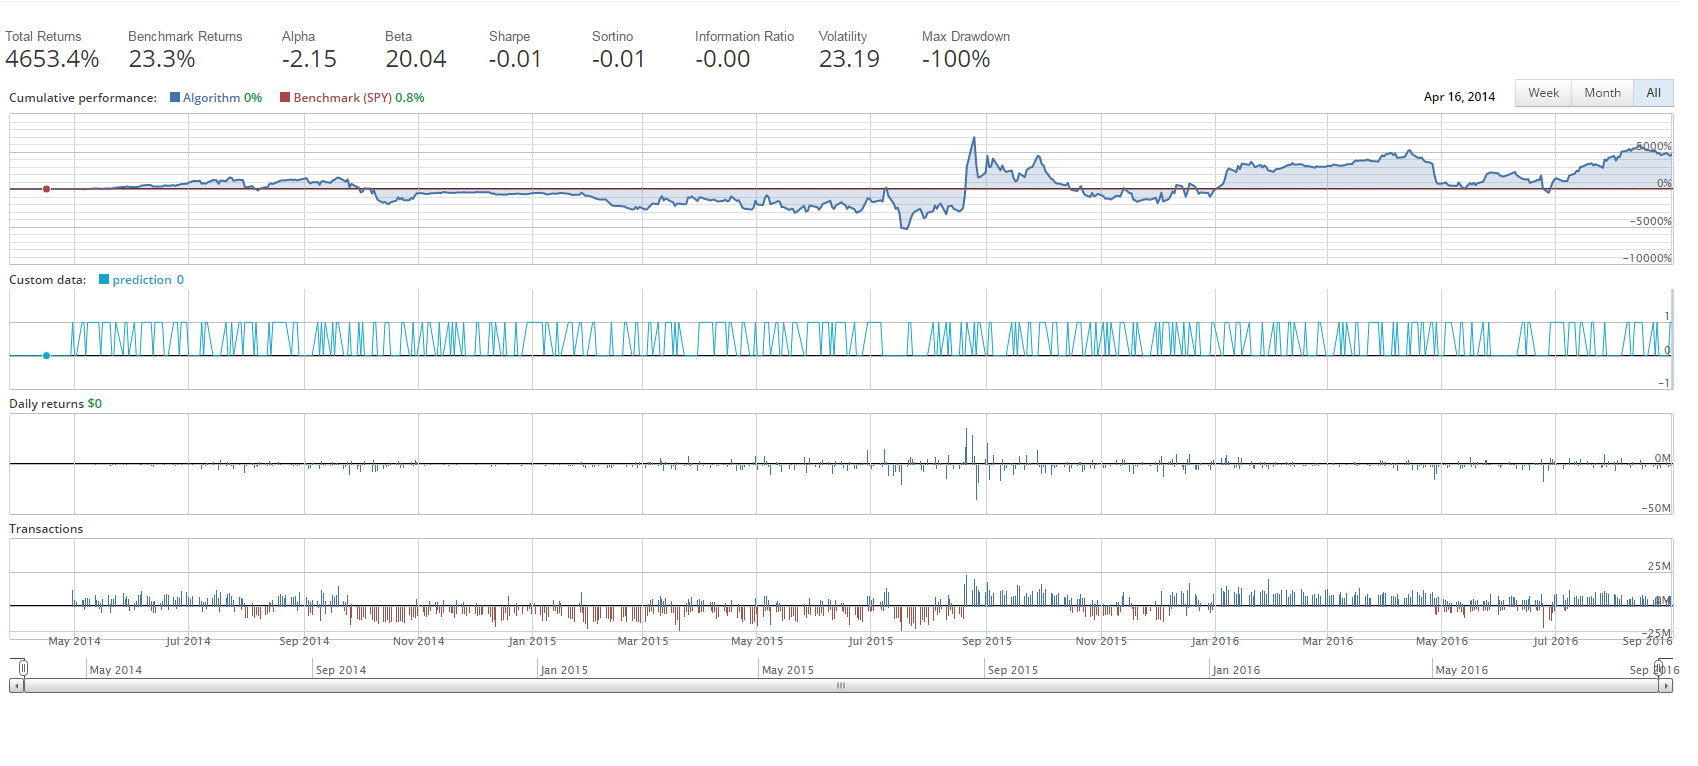
Task: Click the scrollbar right arrow
Action: (x=1665, y=686)
